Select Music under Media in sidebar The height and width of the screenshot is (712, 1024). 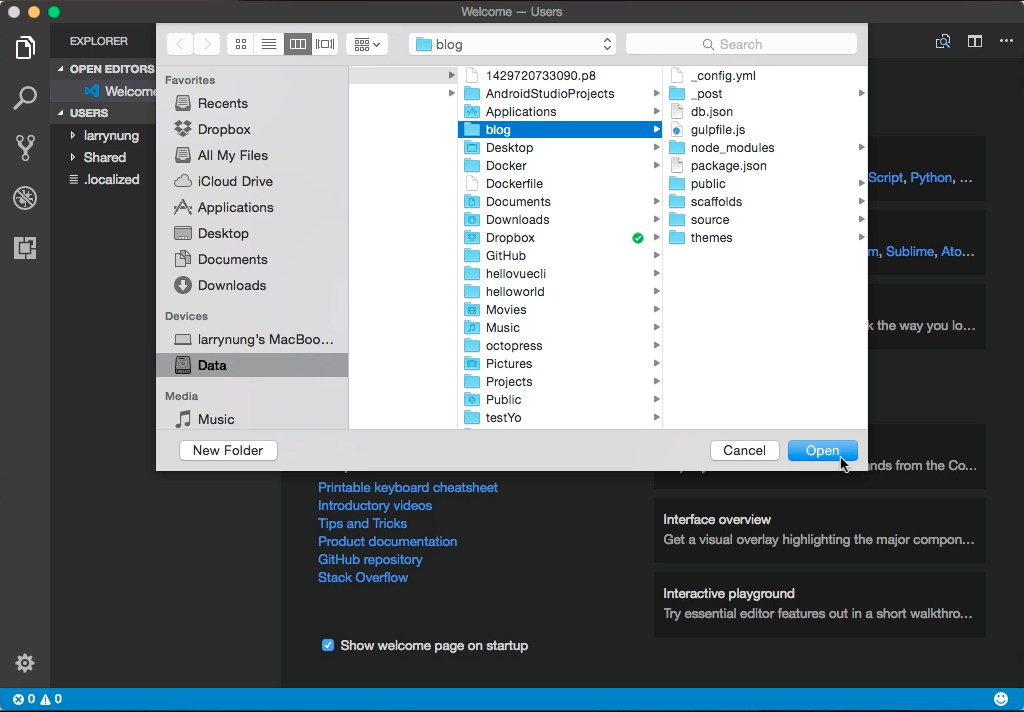click(252, 419)
